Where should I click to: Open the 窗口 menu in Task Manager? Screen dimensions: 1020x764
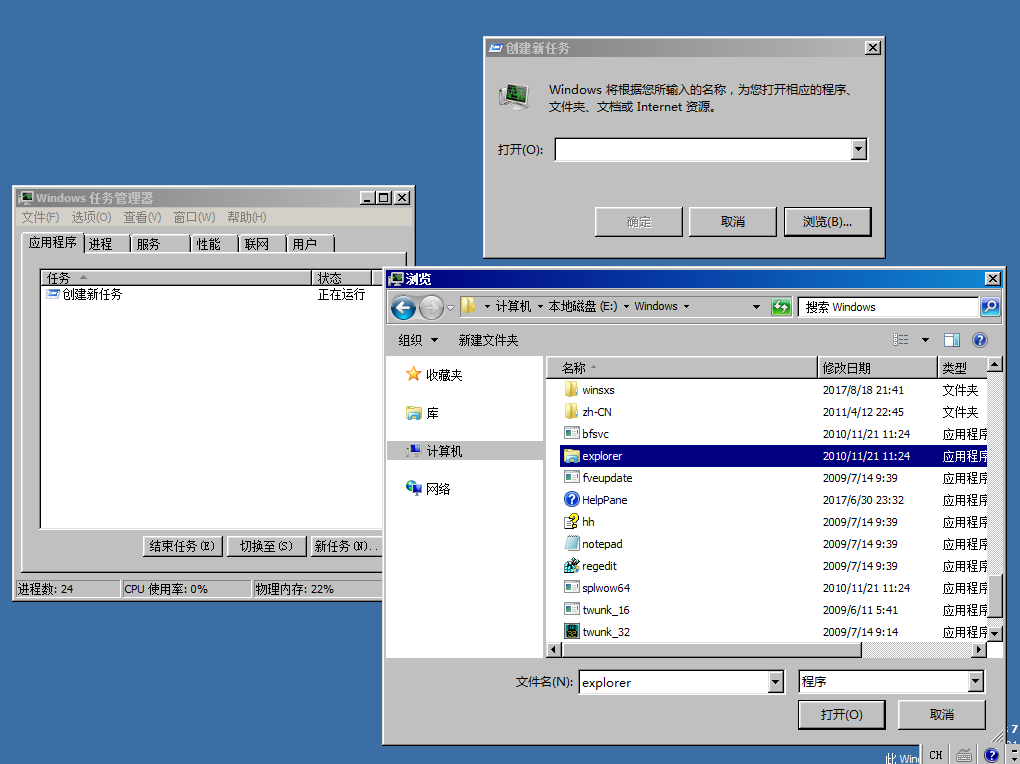click(x=194, y=217)
